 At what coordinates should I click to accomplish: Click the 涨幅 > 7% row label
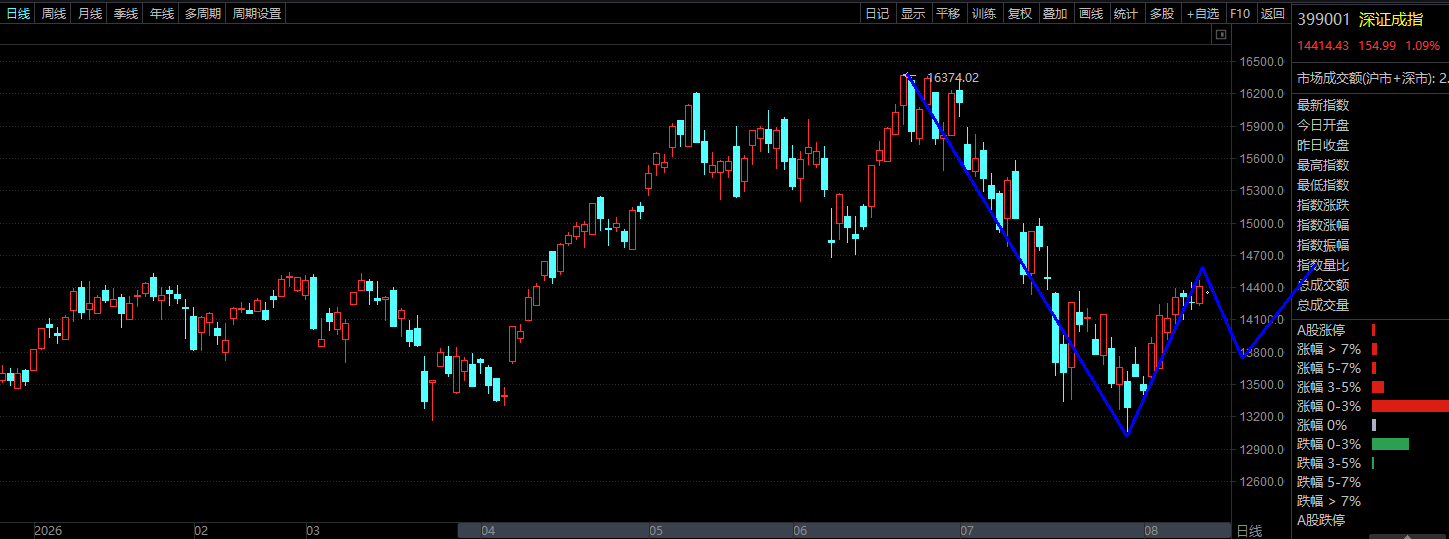click(x=1329, y=349)
